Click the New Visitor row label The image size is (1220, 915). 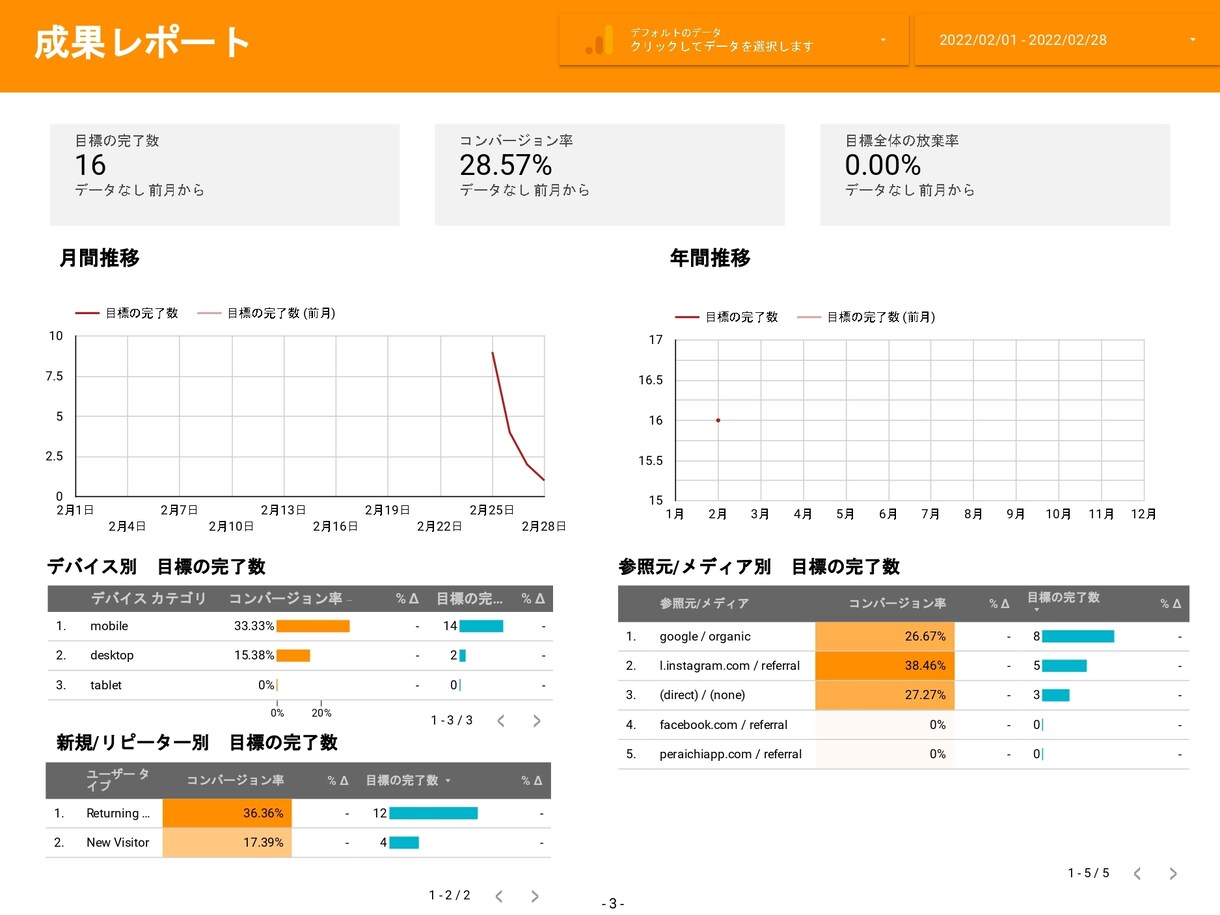[x=118, y=843]
